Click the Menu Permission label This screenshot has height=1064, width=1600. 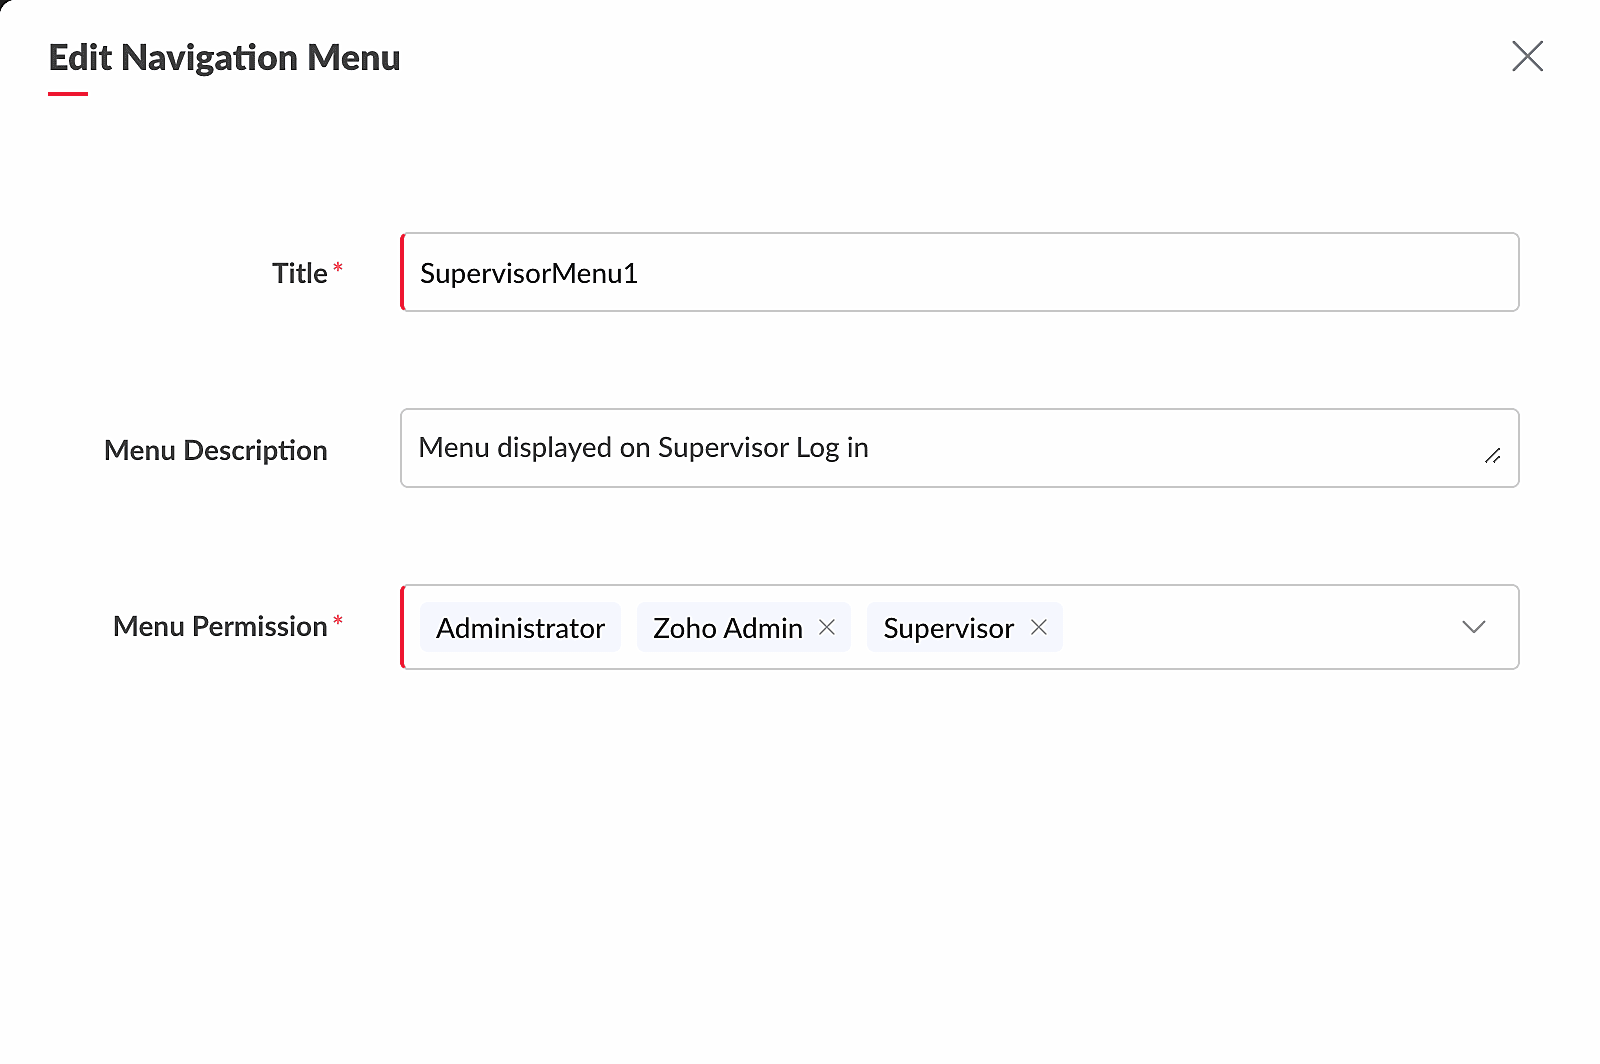[220, 626]
